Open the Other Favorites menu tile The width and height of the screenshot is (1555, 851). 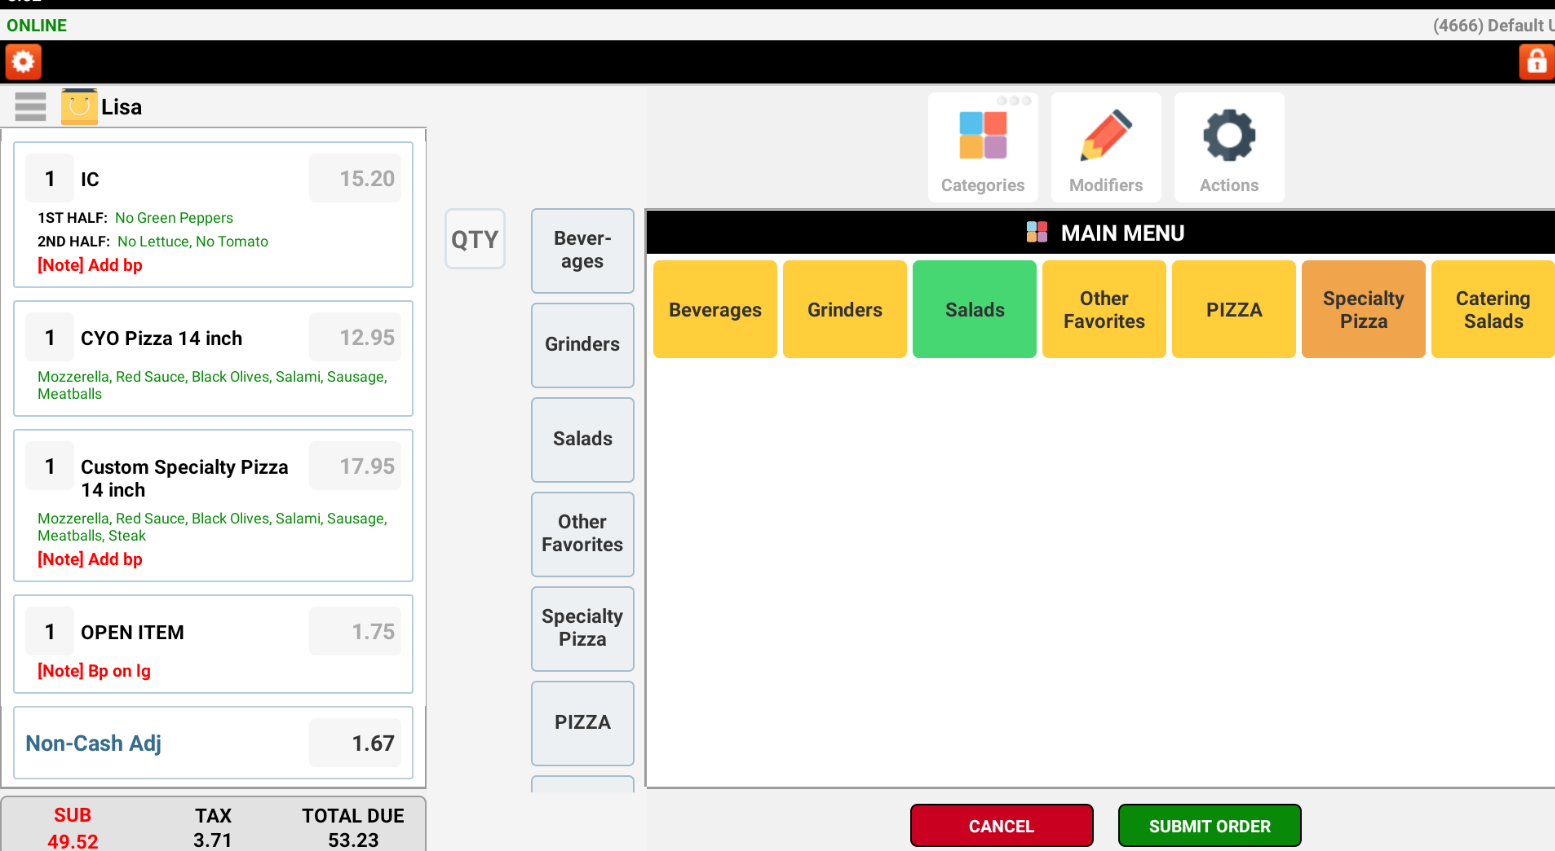point(1104,309)
